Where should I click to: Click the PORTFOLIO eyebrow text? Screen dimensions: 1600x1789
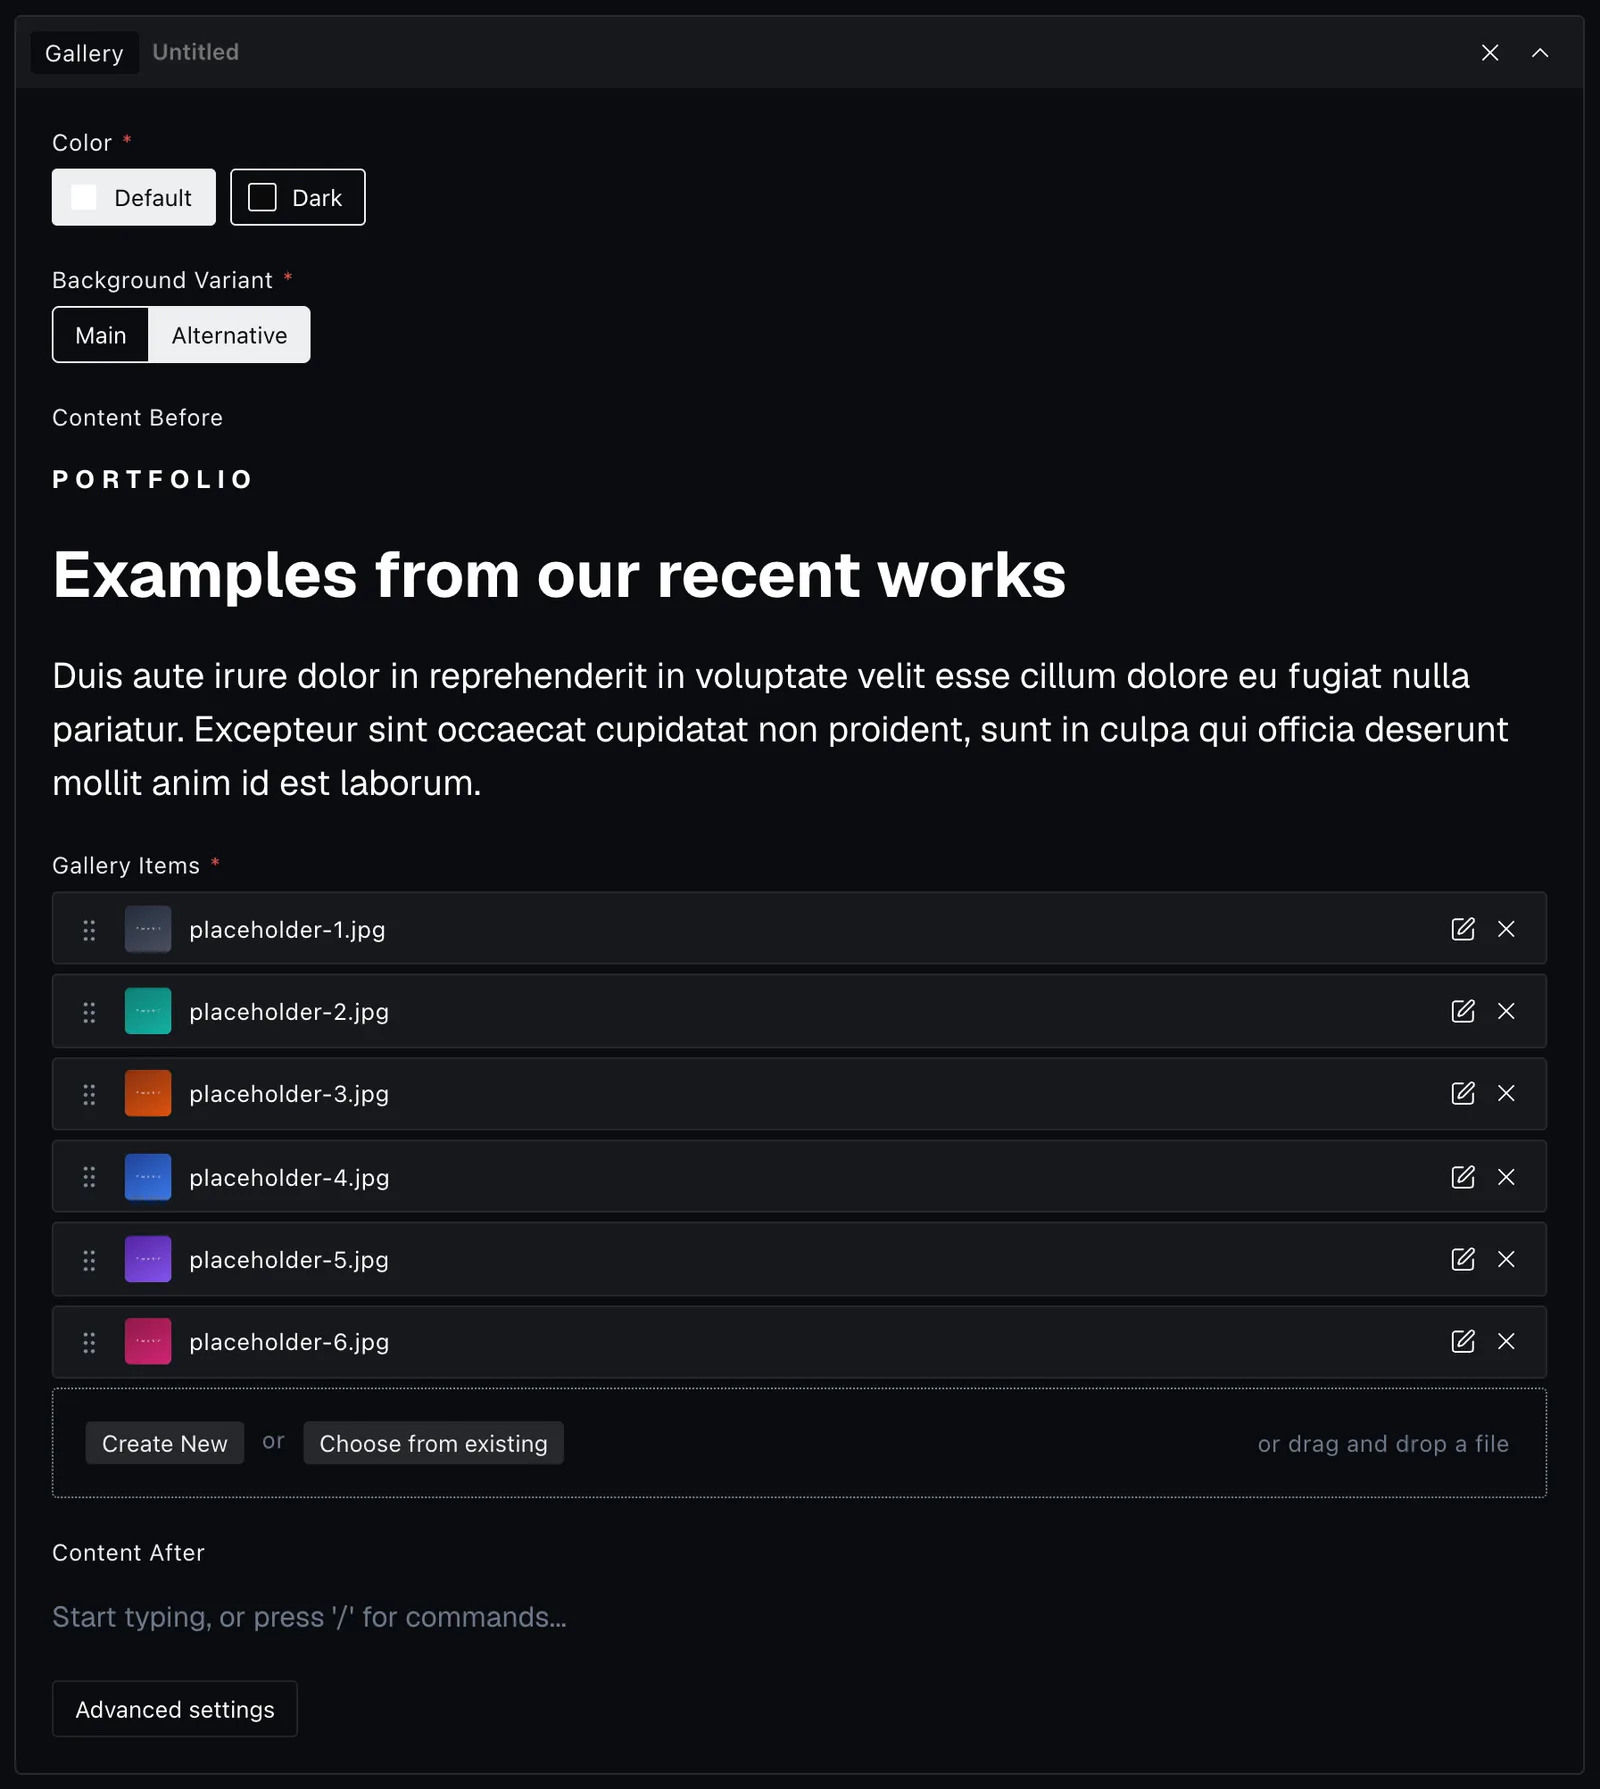[x=153, y=480]
